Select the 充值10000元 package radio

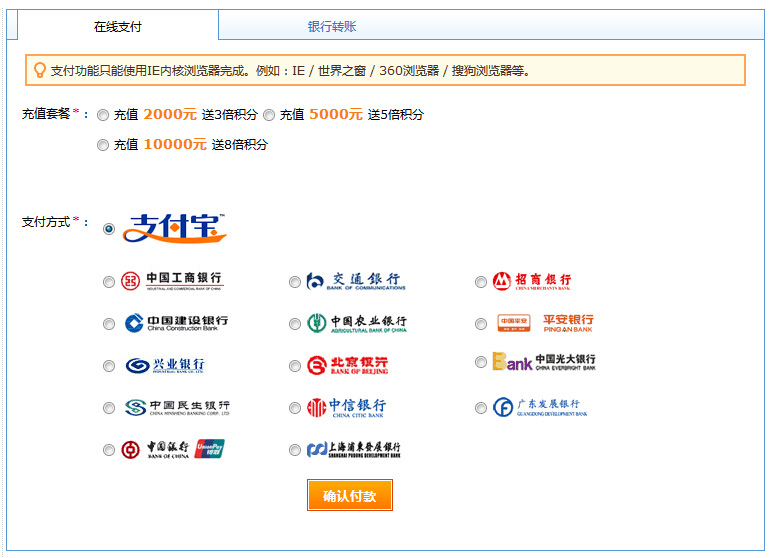103,145
